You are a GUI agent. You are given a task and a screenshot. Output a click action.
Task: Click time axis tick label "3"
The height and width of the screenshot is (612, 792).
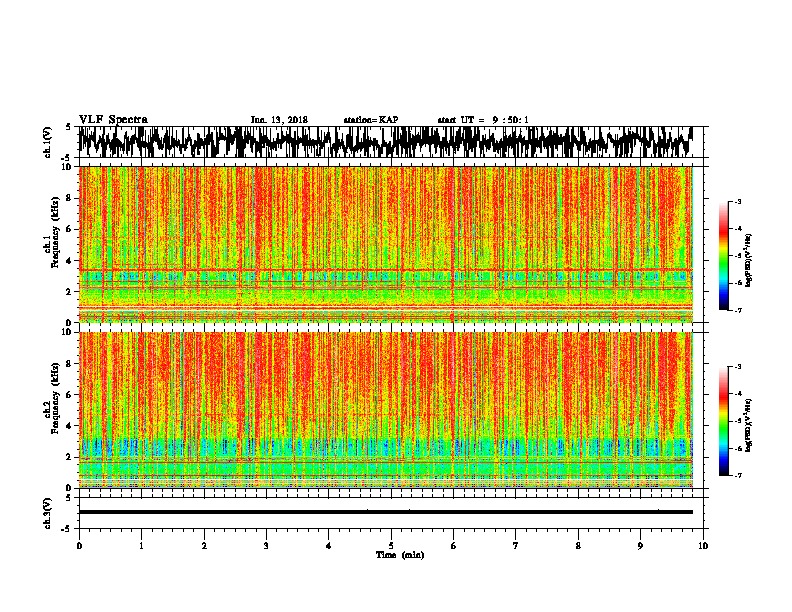click(x=266, y=546)
